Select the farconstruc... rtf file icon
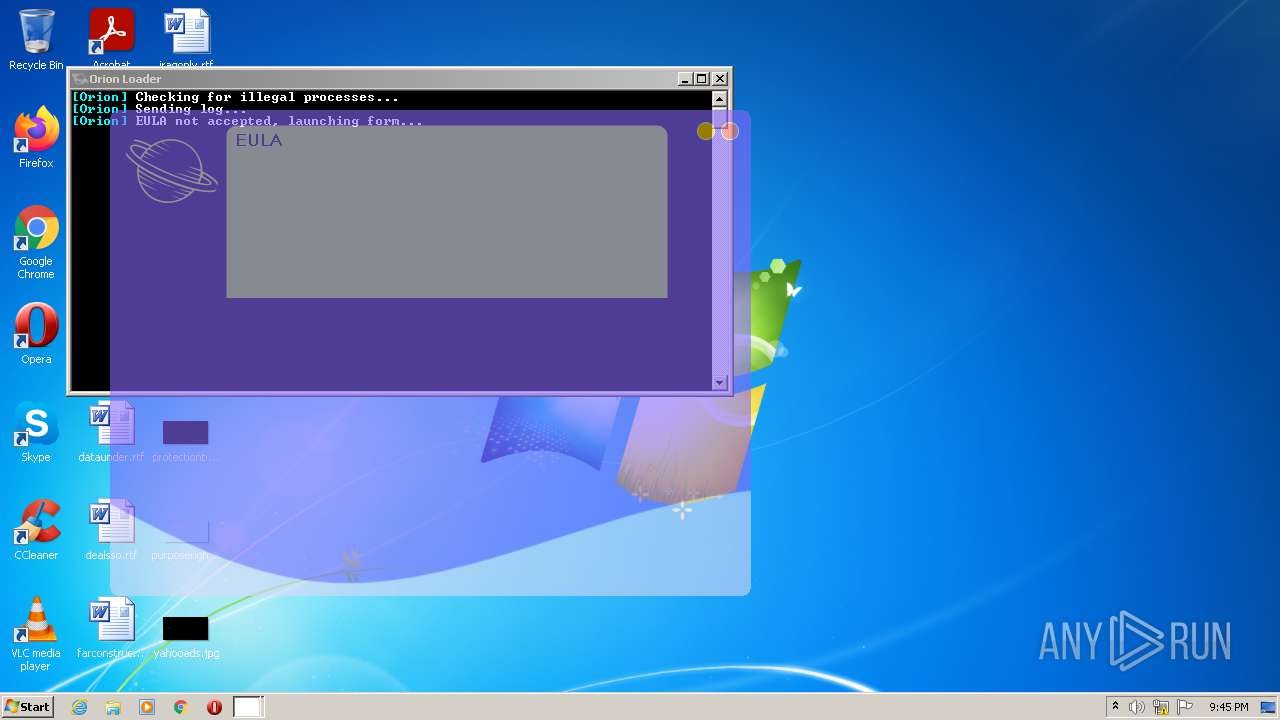The height and width of the screenshot is (720, 1280). [111, 627]
